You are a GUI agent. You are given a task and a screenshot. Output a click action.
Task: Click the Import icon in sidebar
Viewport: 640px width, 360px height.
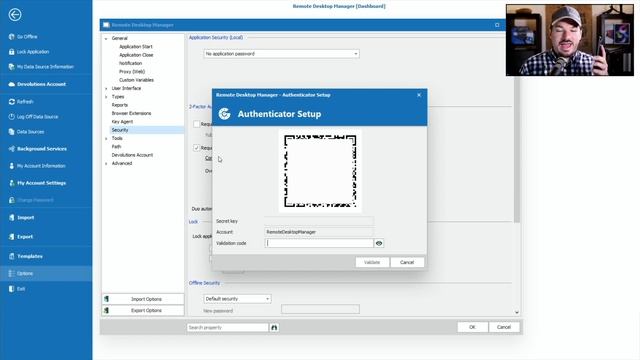(11, 218)
